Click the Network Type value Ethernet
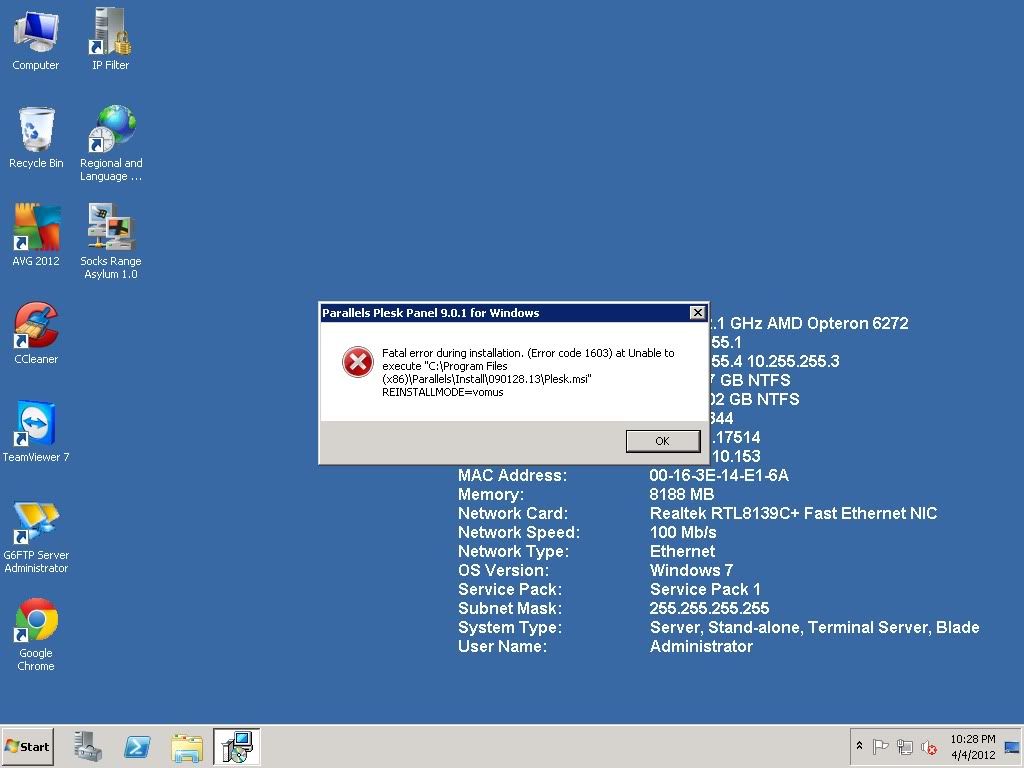The height and width of the screenshot is (768, 1024). coord(682,551)
